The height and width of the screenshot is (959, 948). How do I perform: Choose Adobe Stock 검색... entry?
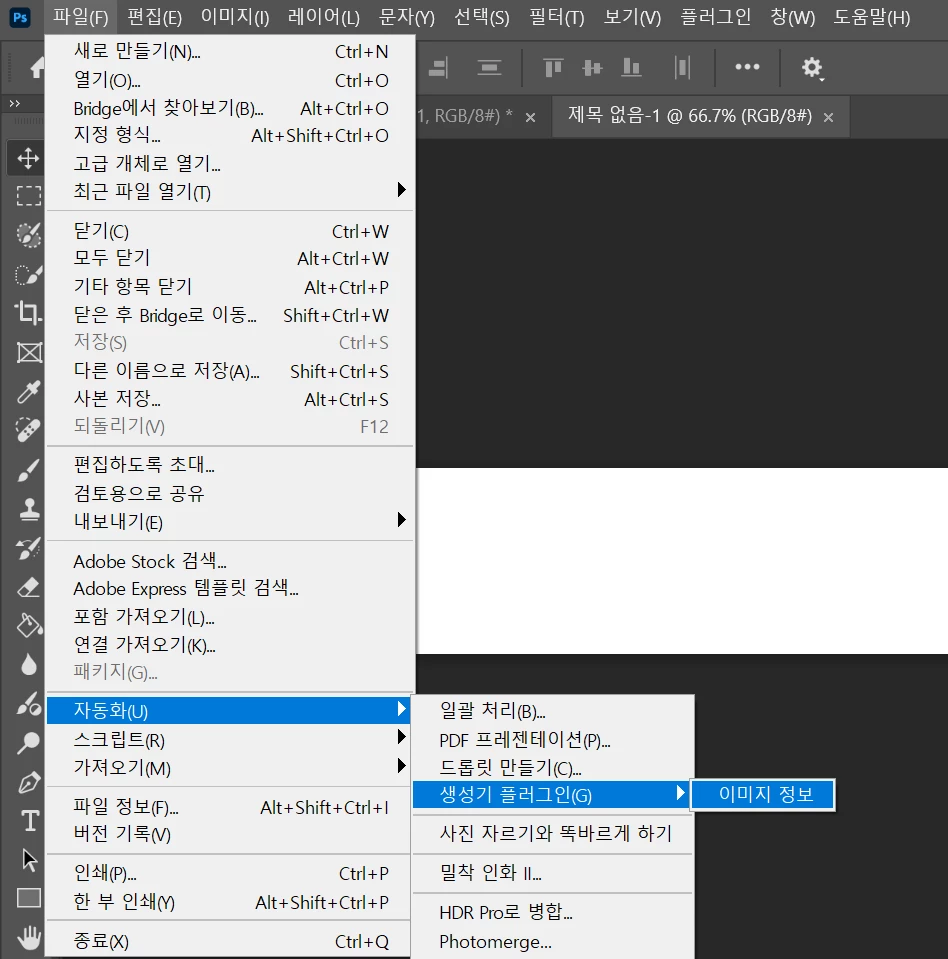click(229, 561)
